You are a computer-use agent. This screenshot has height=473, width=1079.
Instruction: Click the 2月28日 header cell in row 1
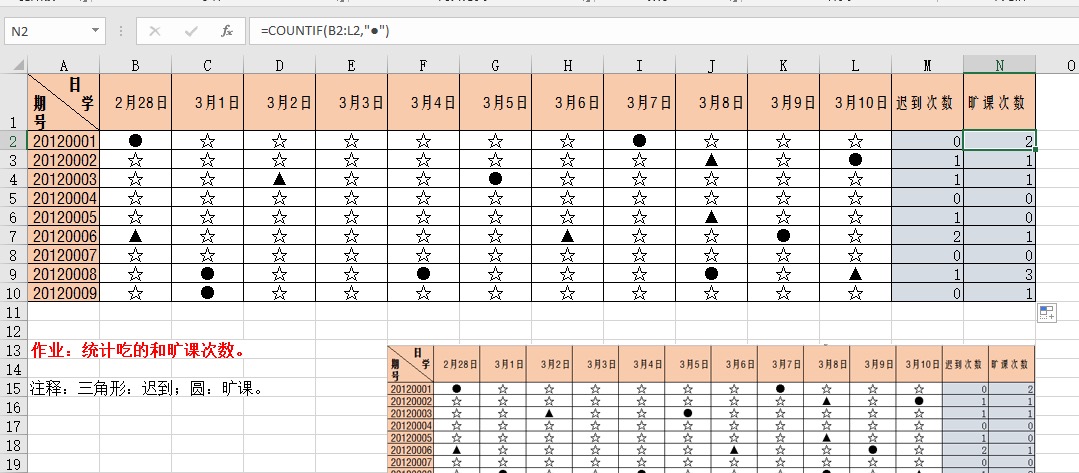click(136, 103)
